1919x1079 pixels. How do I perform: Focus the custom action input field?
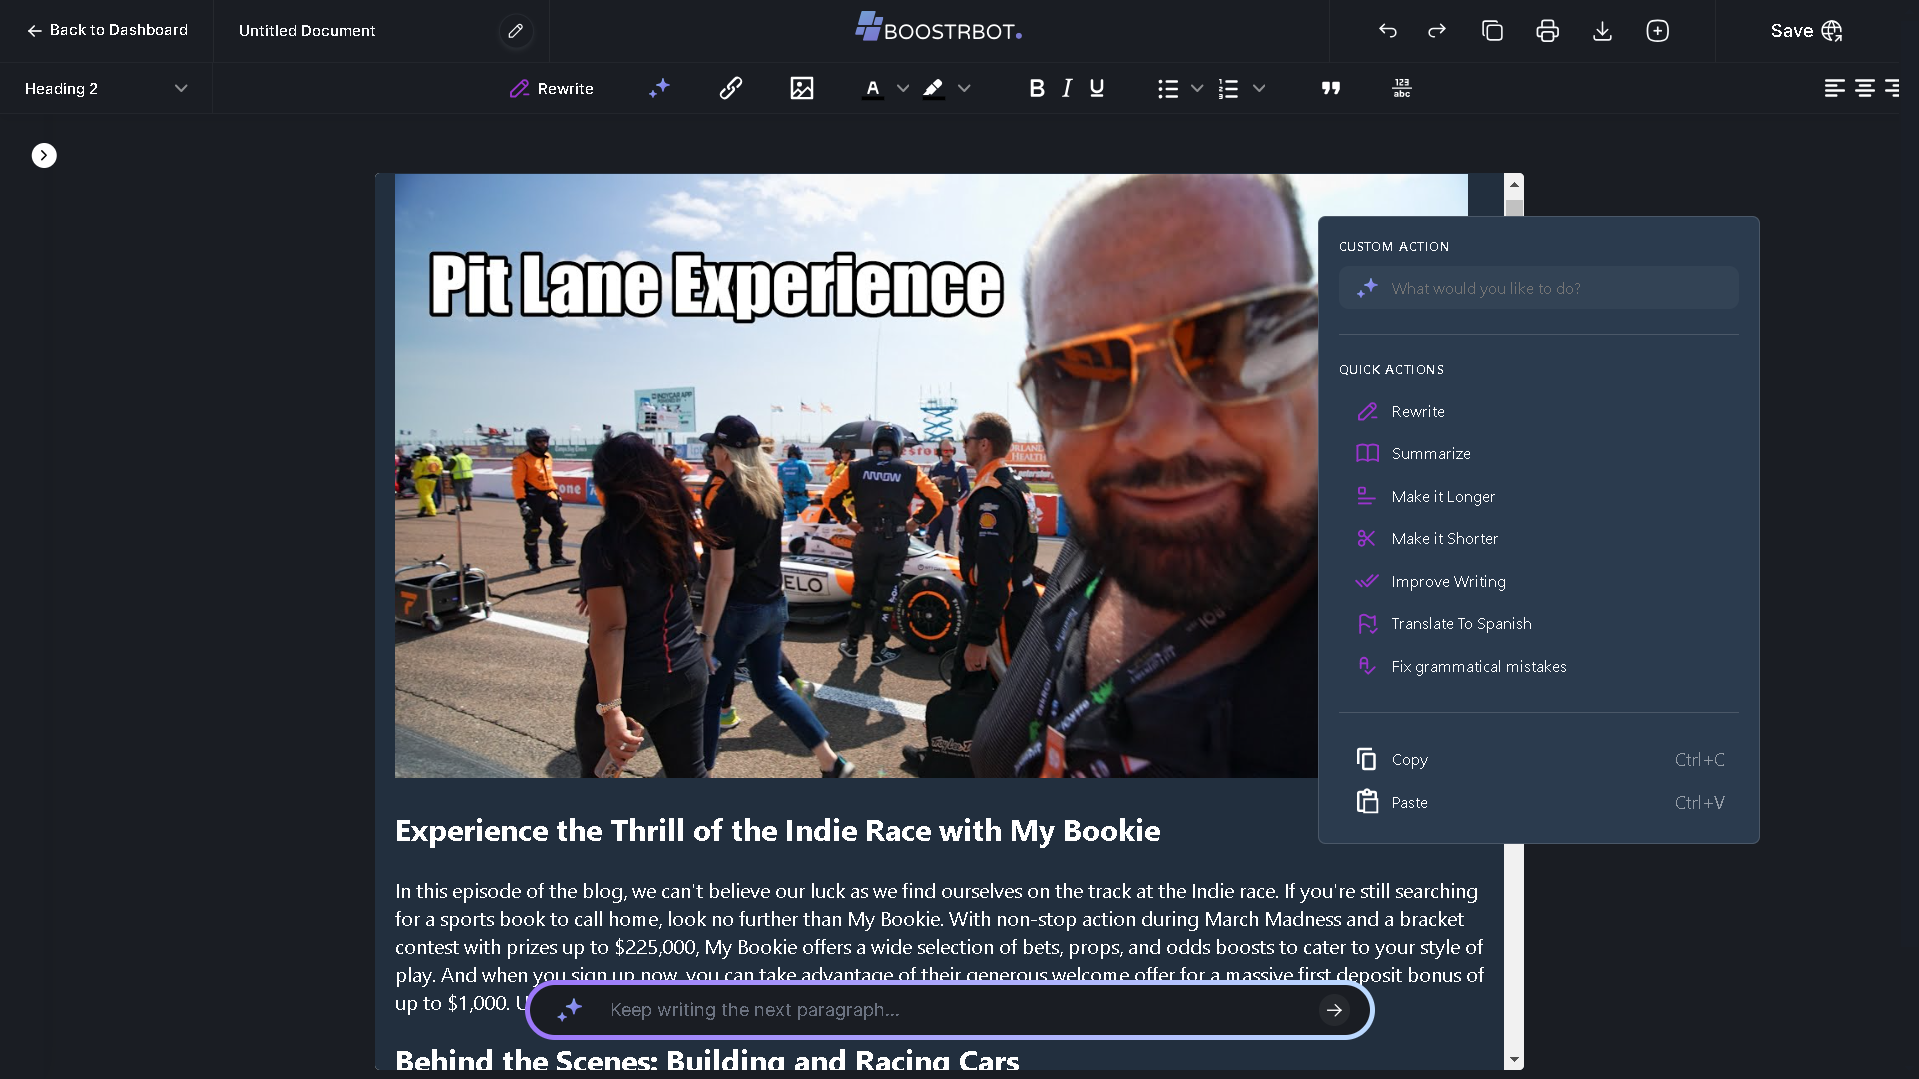point(1538,288)
